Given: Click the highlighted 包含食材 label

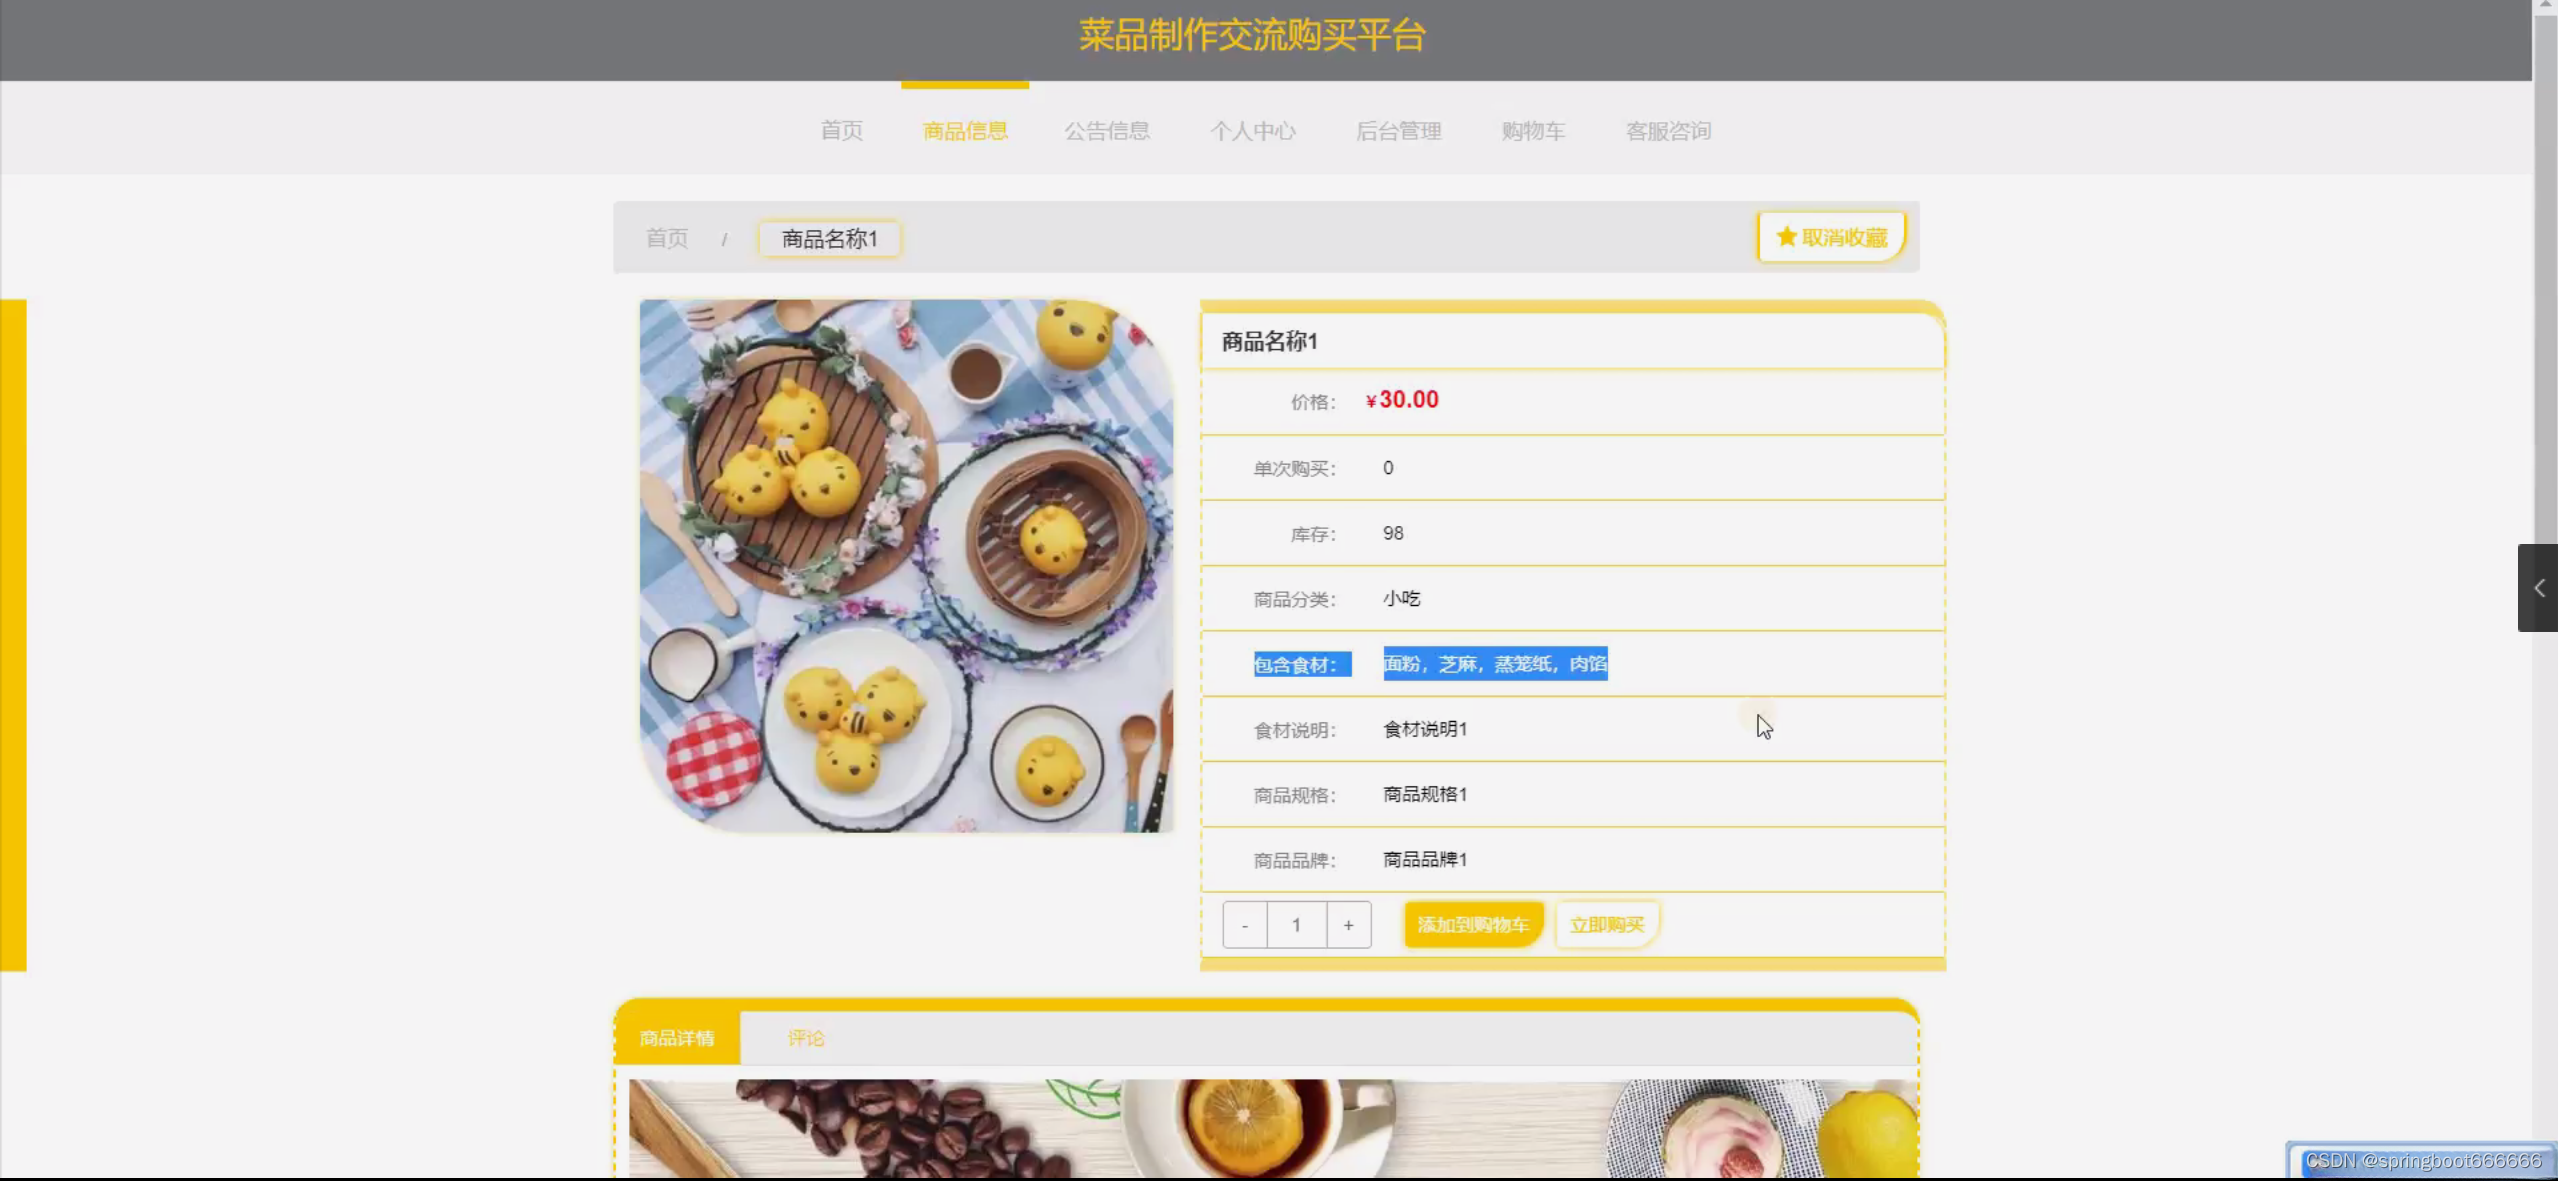Looking at the screenshot, I should click(1302, 665).
